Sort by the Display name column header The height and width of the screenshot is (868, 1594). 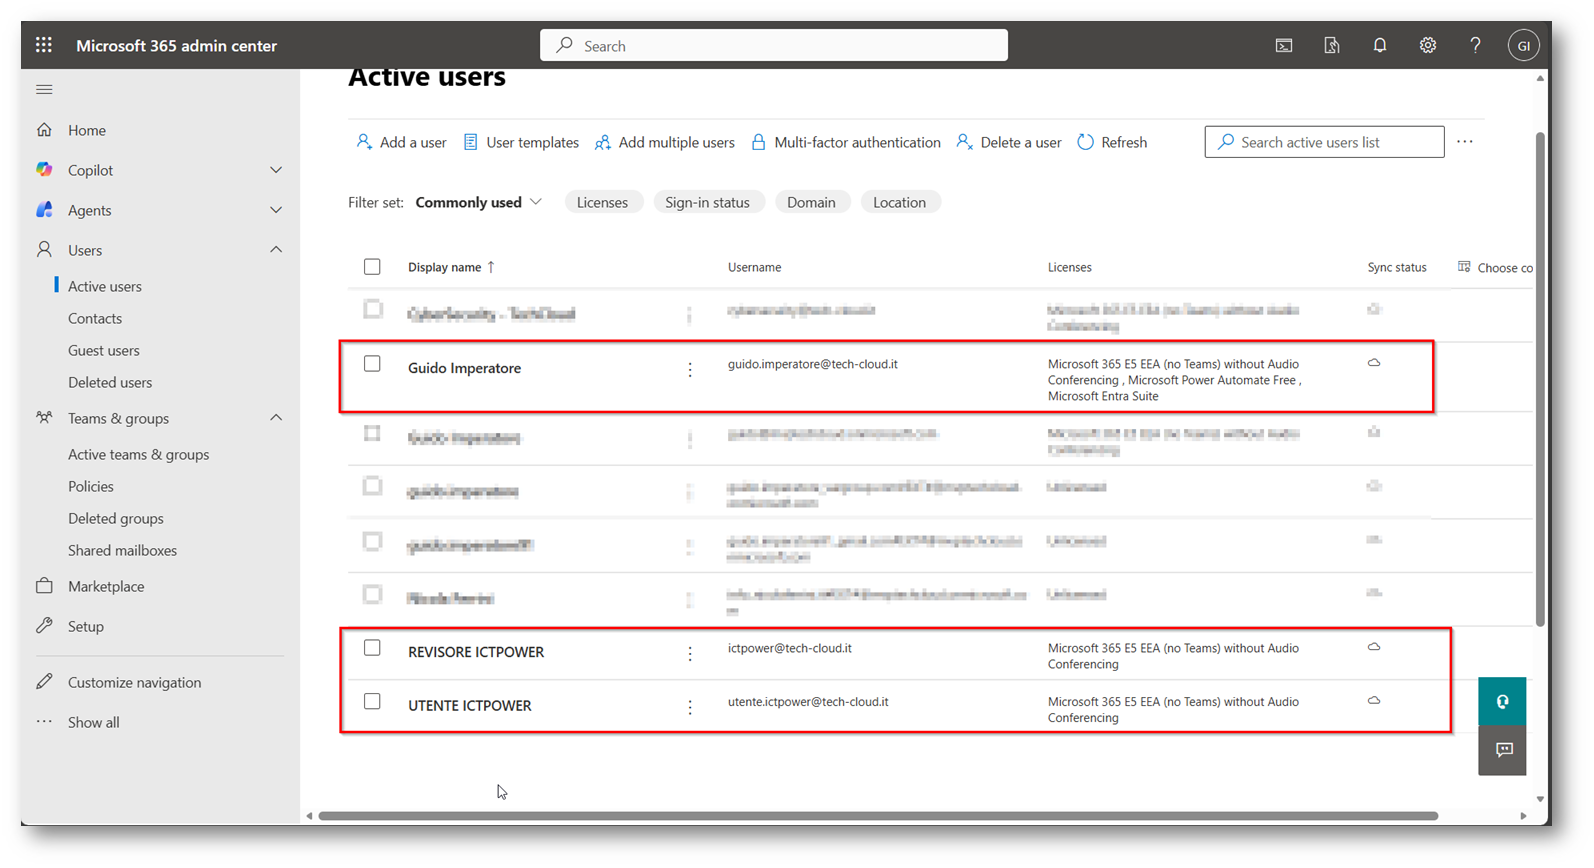[x=451, y=267]
